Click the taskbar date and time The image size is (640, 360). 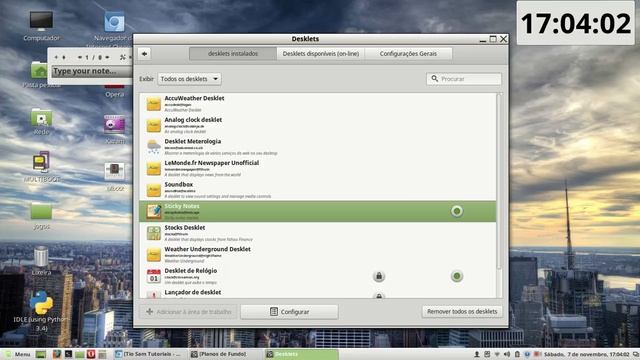586,354
